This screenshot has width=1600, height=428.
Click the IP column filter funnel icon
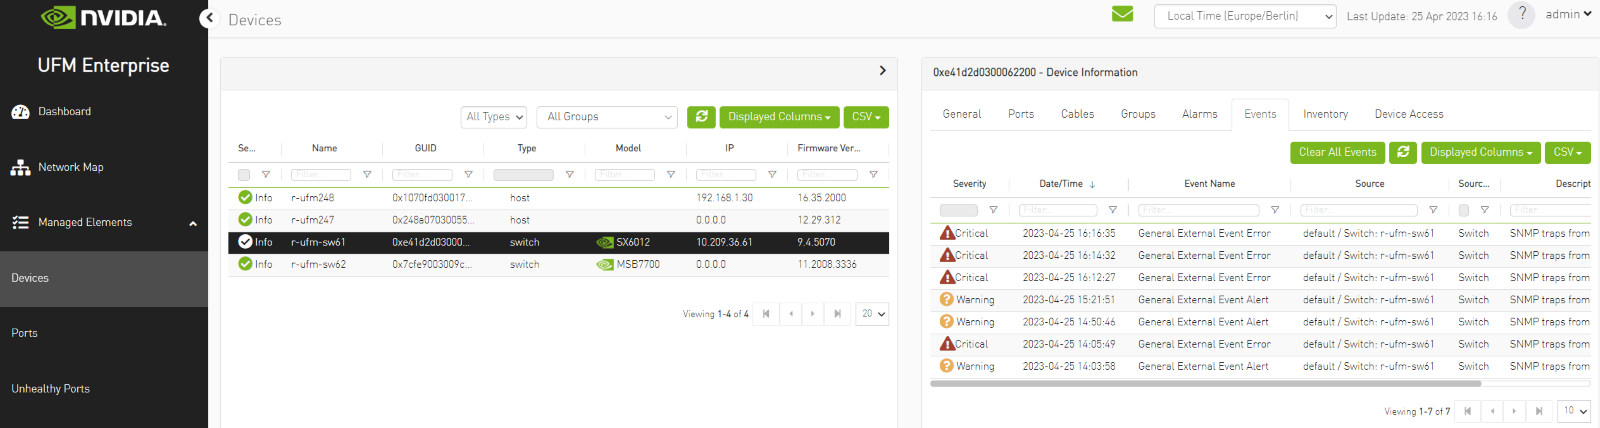772,175
